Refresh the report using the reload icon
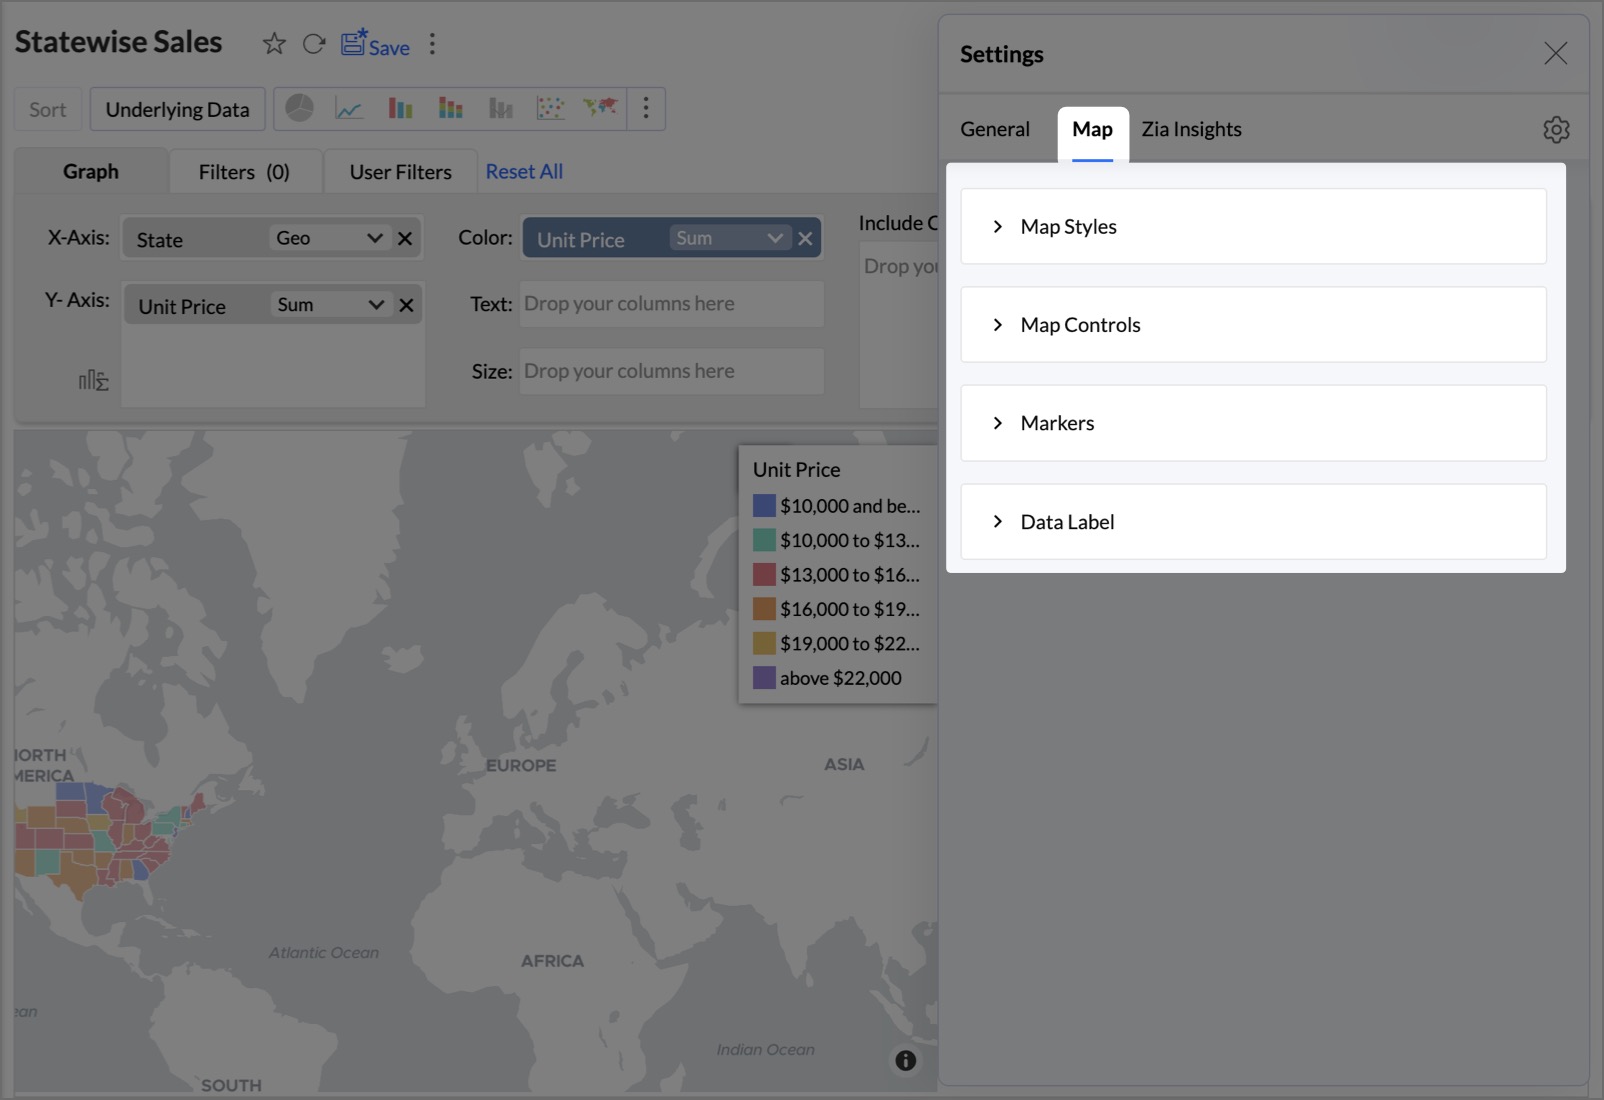1604x1100 pixels. click(x=314, y=44)
